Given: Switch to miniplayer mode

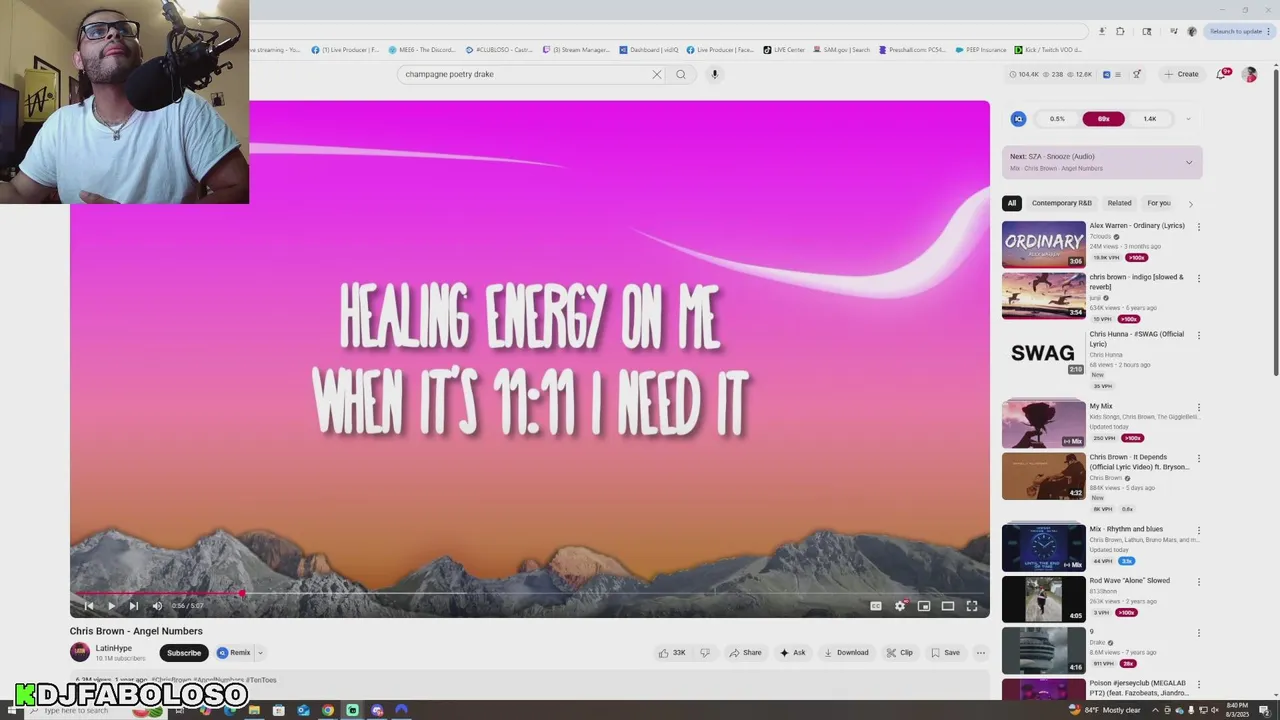Looking at the screenshot, I should coord(924,606).
